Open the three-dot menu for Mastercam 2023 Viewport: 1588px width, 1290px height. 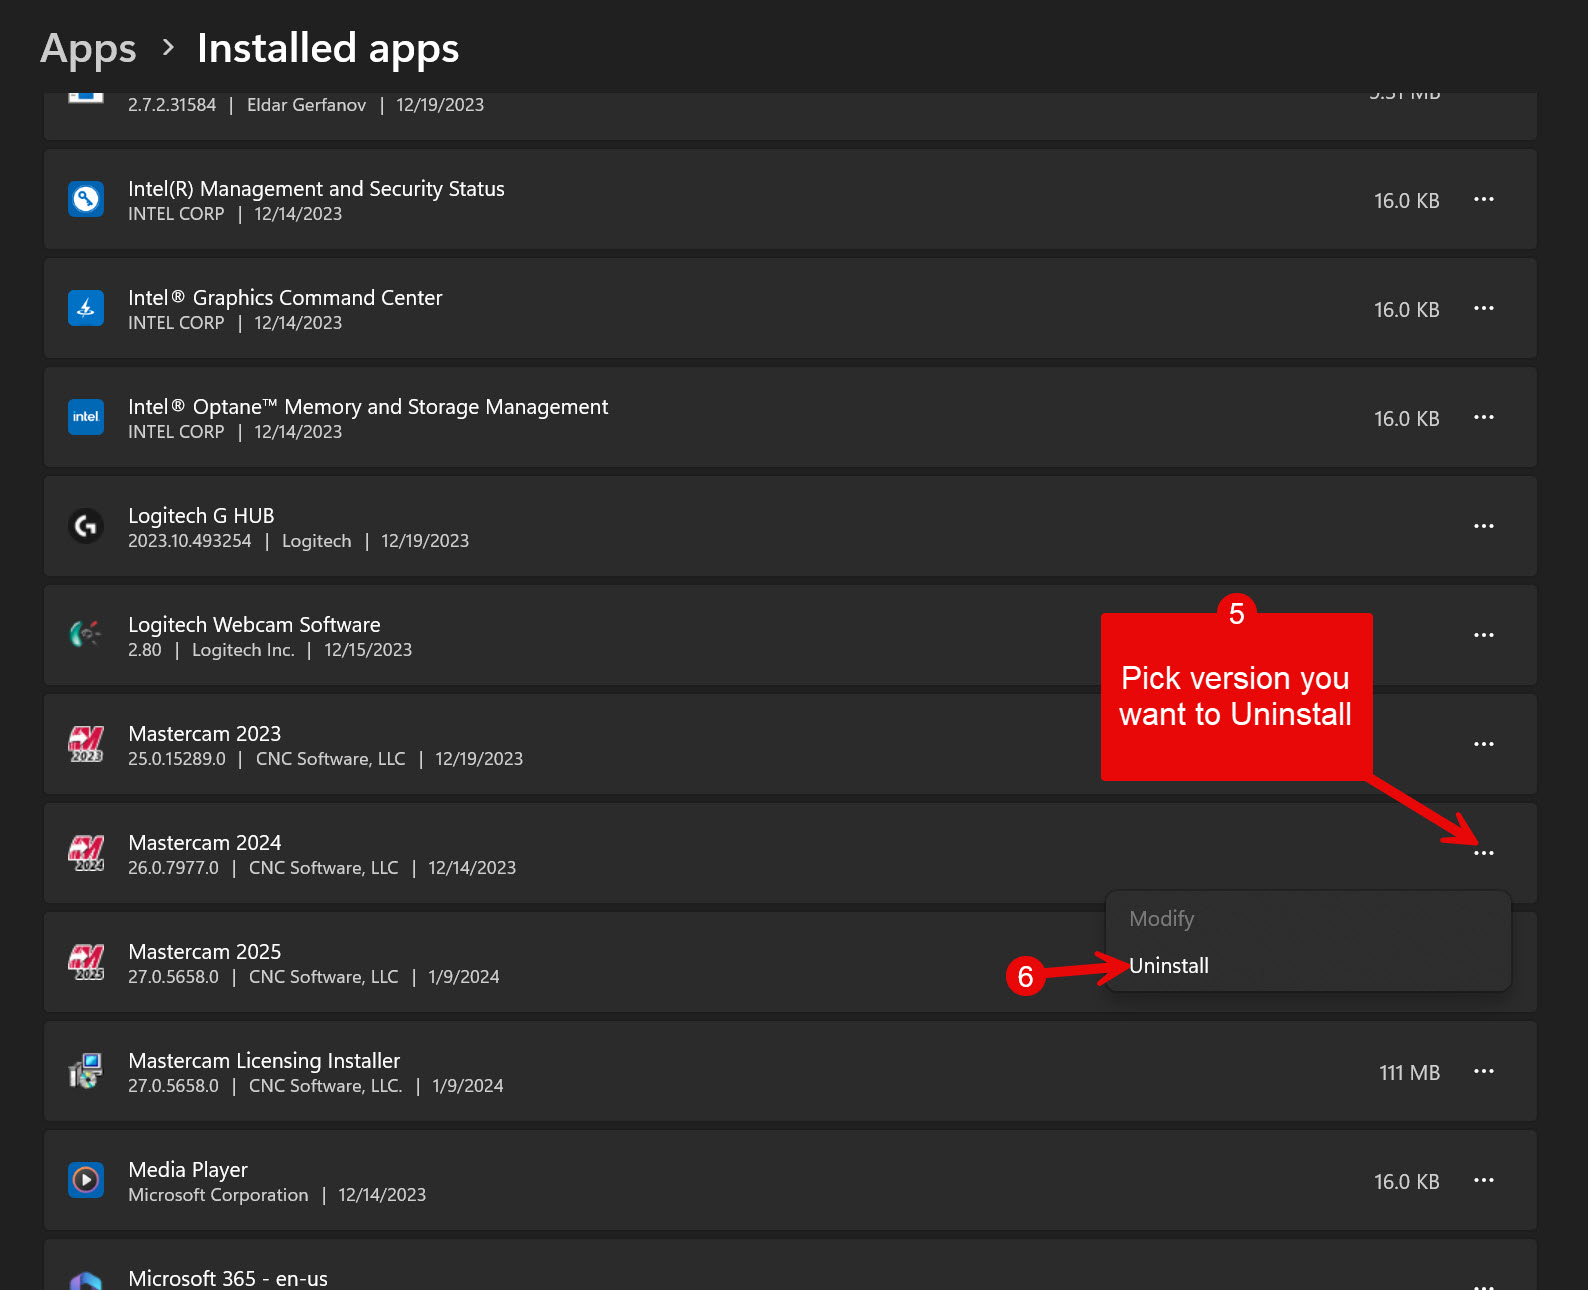[1484, 744]
